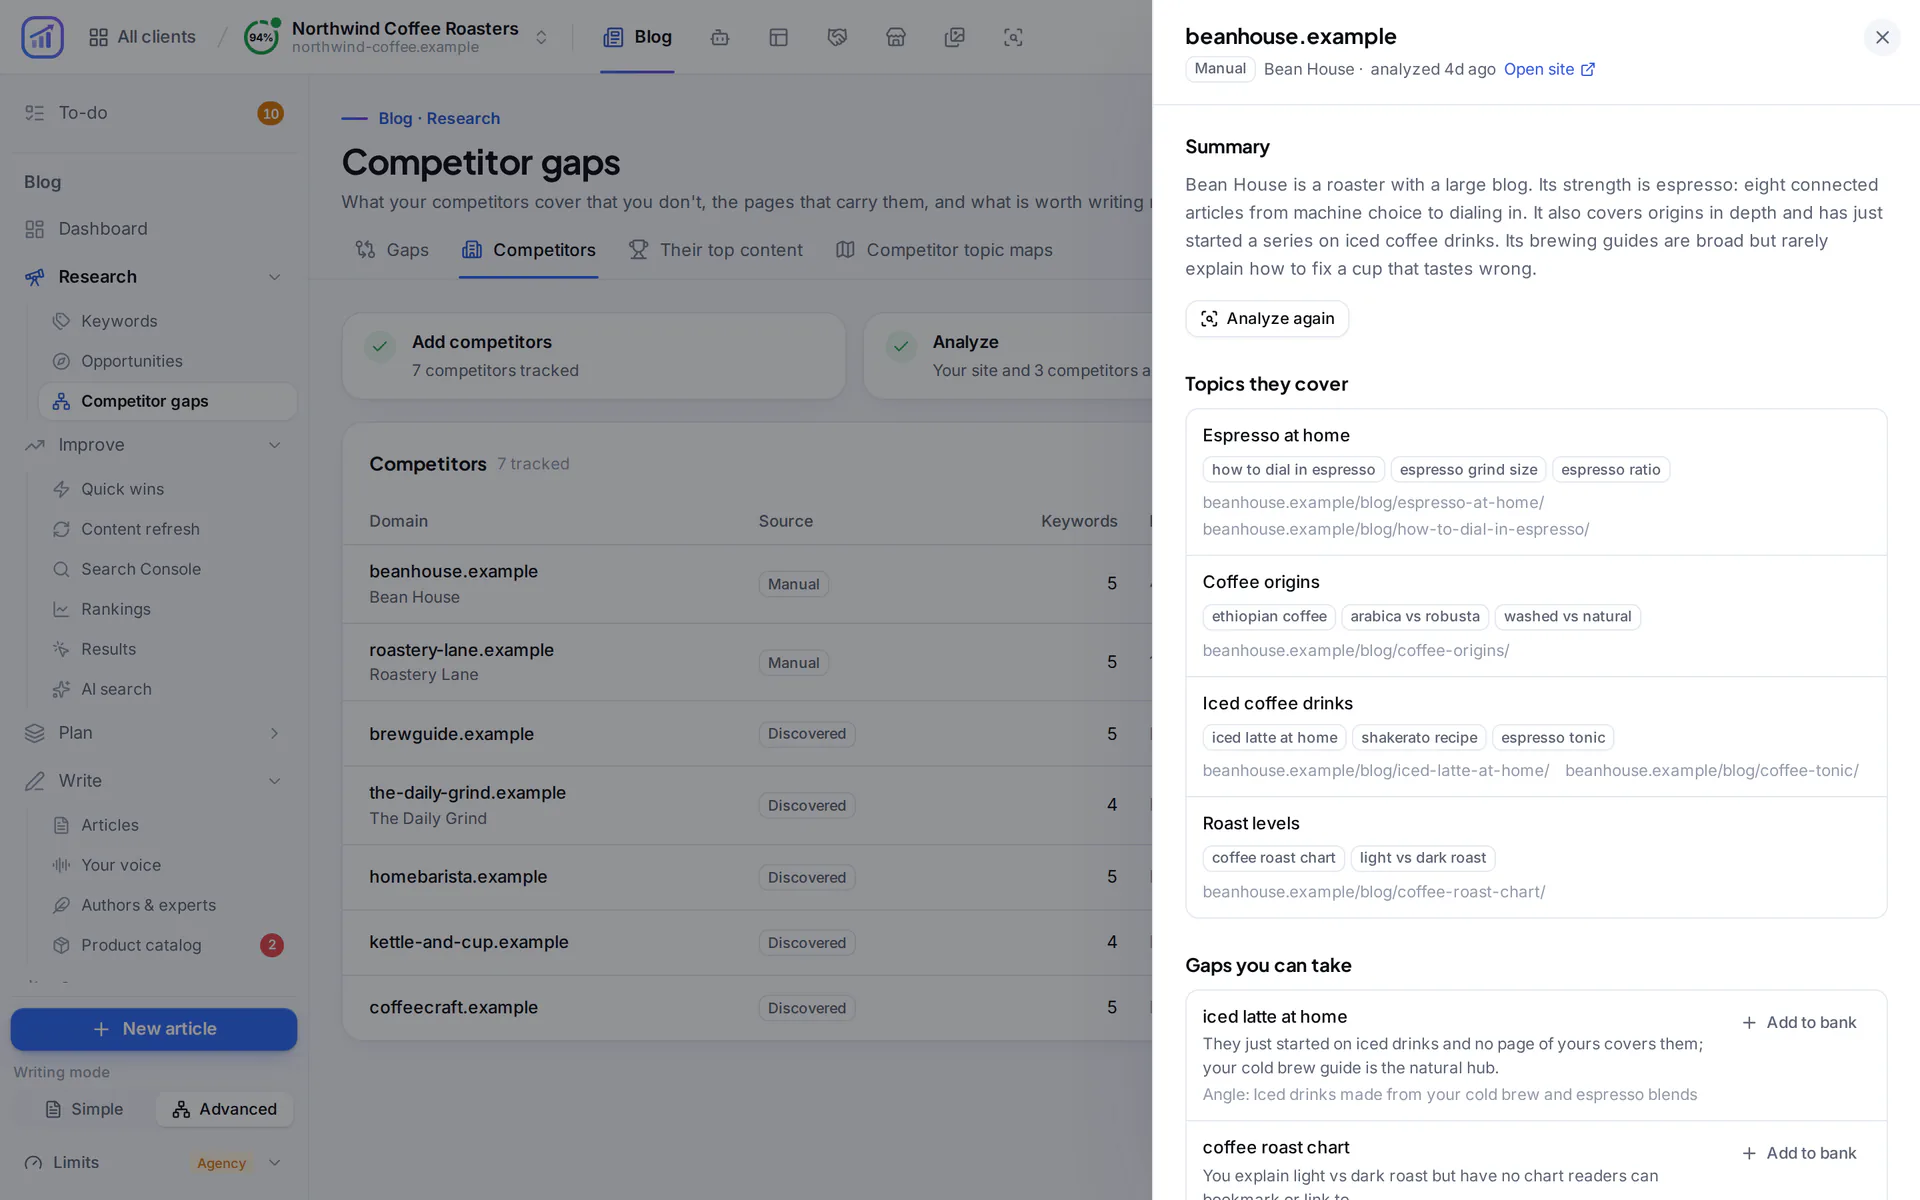Open Keywords under Research
Image resolution: width=1920 pixels, height=1200 pixels.
[167, 321]
